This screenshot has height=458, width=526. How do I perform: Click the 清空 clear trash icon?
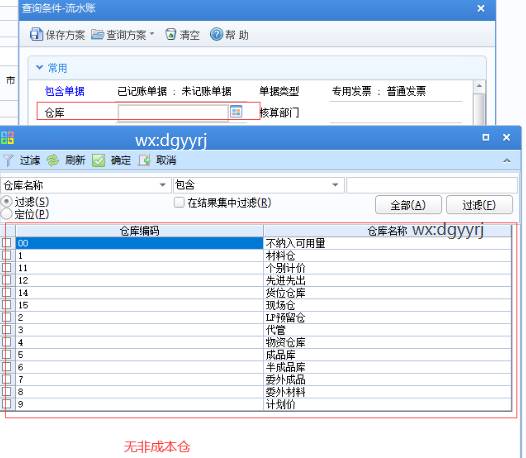pyautogui.click(x=171, y=34)
